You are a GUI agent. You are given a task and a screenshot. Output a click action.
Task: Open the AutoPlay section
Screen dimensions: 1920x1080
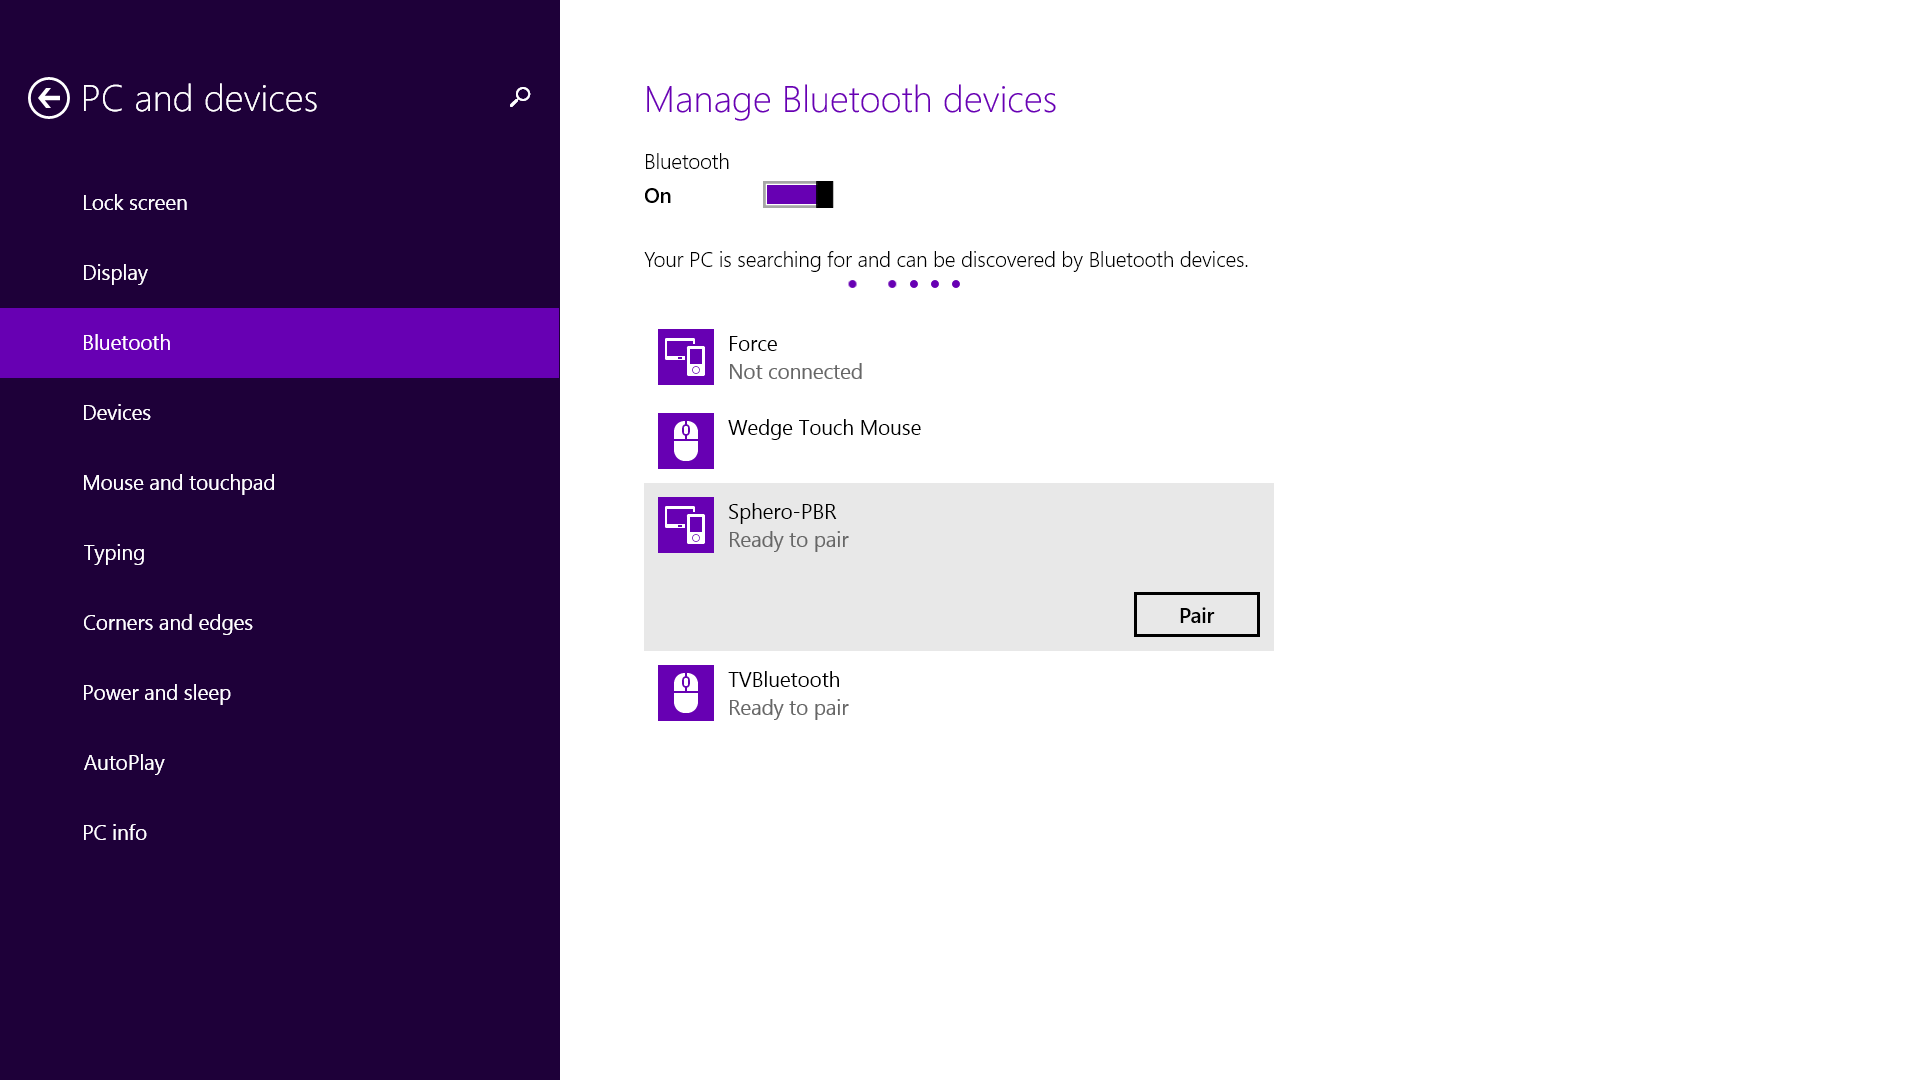(124, 763)
